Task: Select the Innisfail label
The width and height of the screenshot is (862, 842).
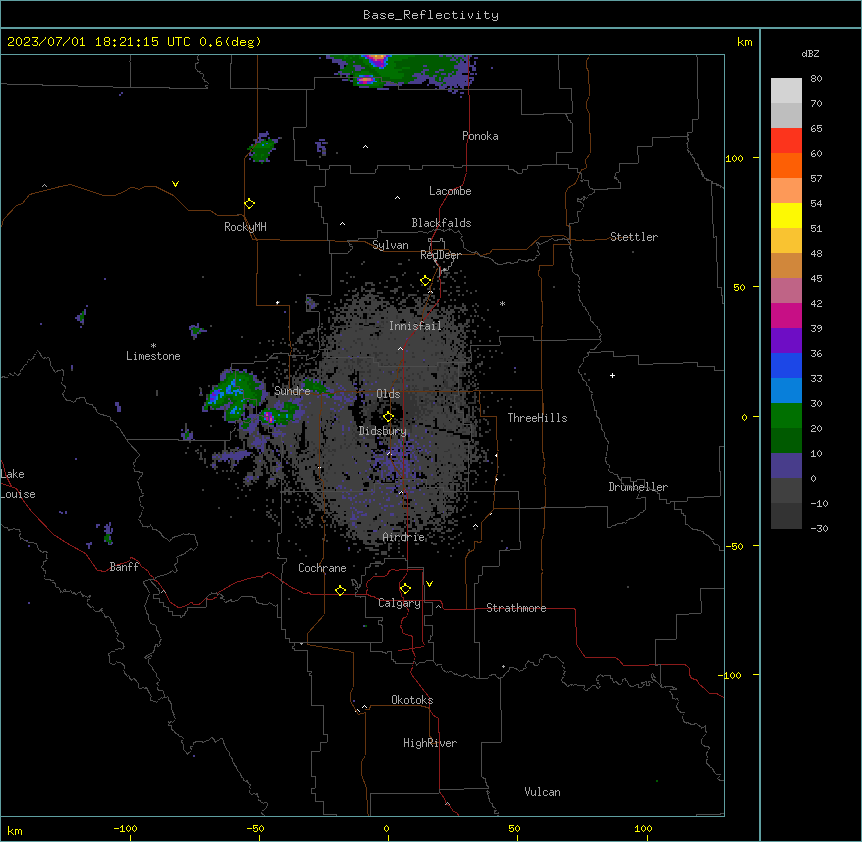Action: tap(415, 326)
